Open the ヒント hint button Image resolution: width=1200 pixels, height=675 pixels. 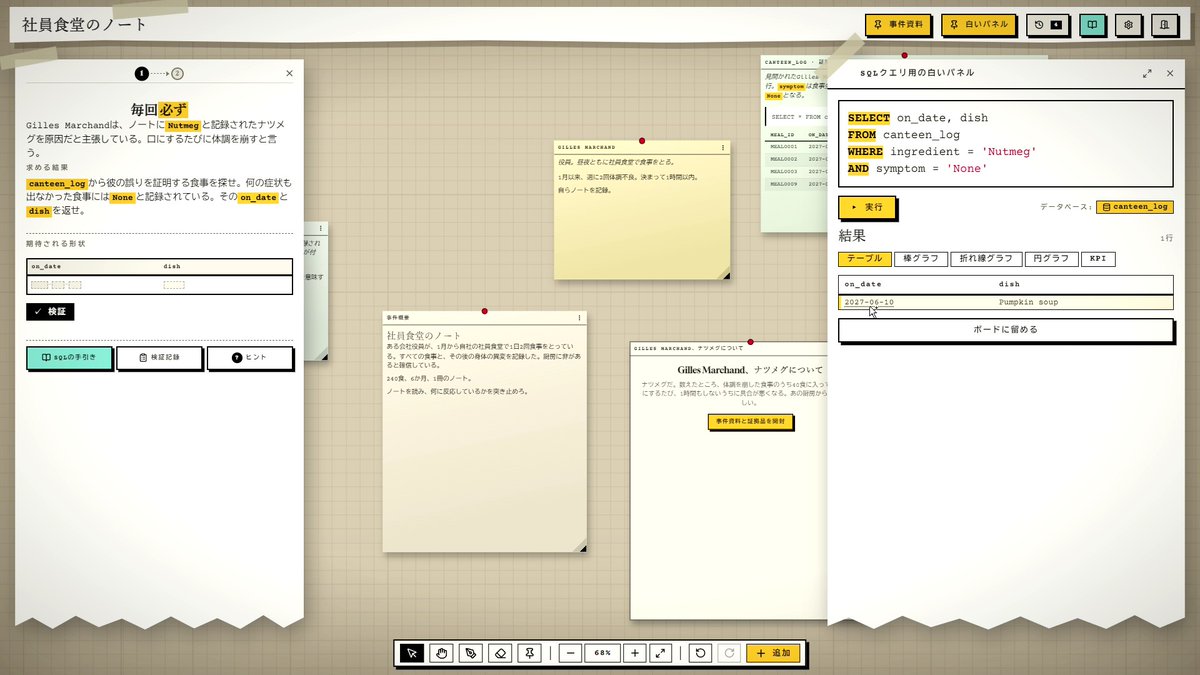coord(250,358)
